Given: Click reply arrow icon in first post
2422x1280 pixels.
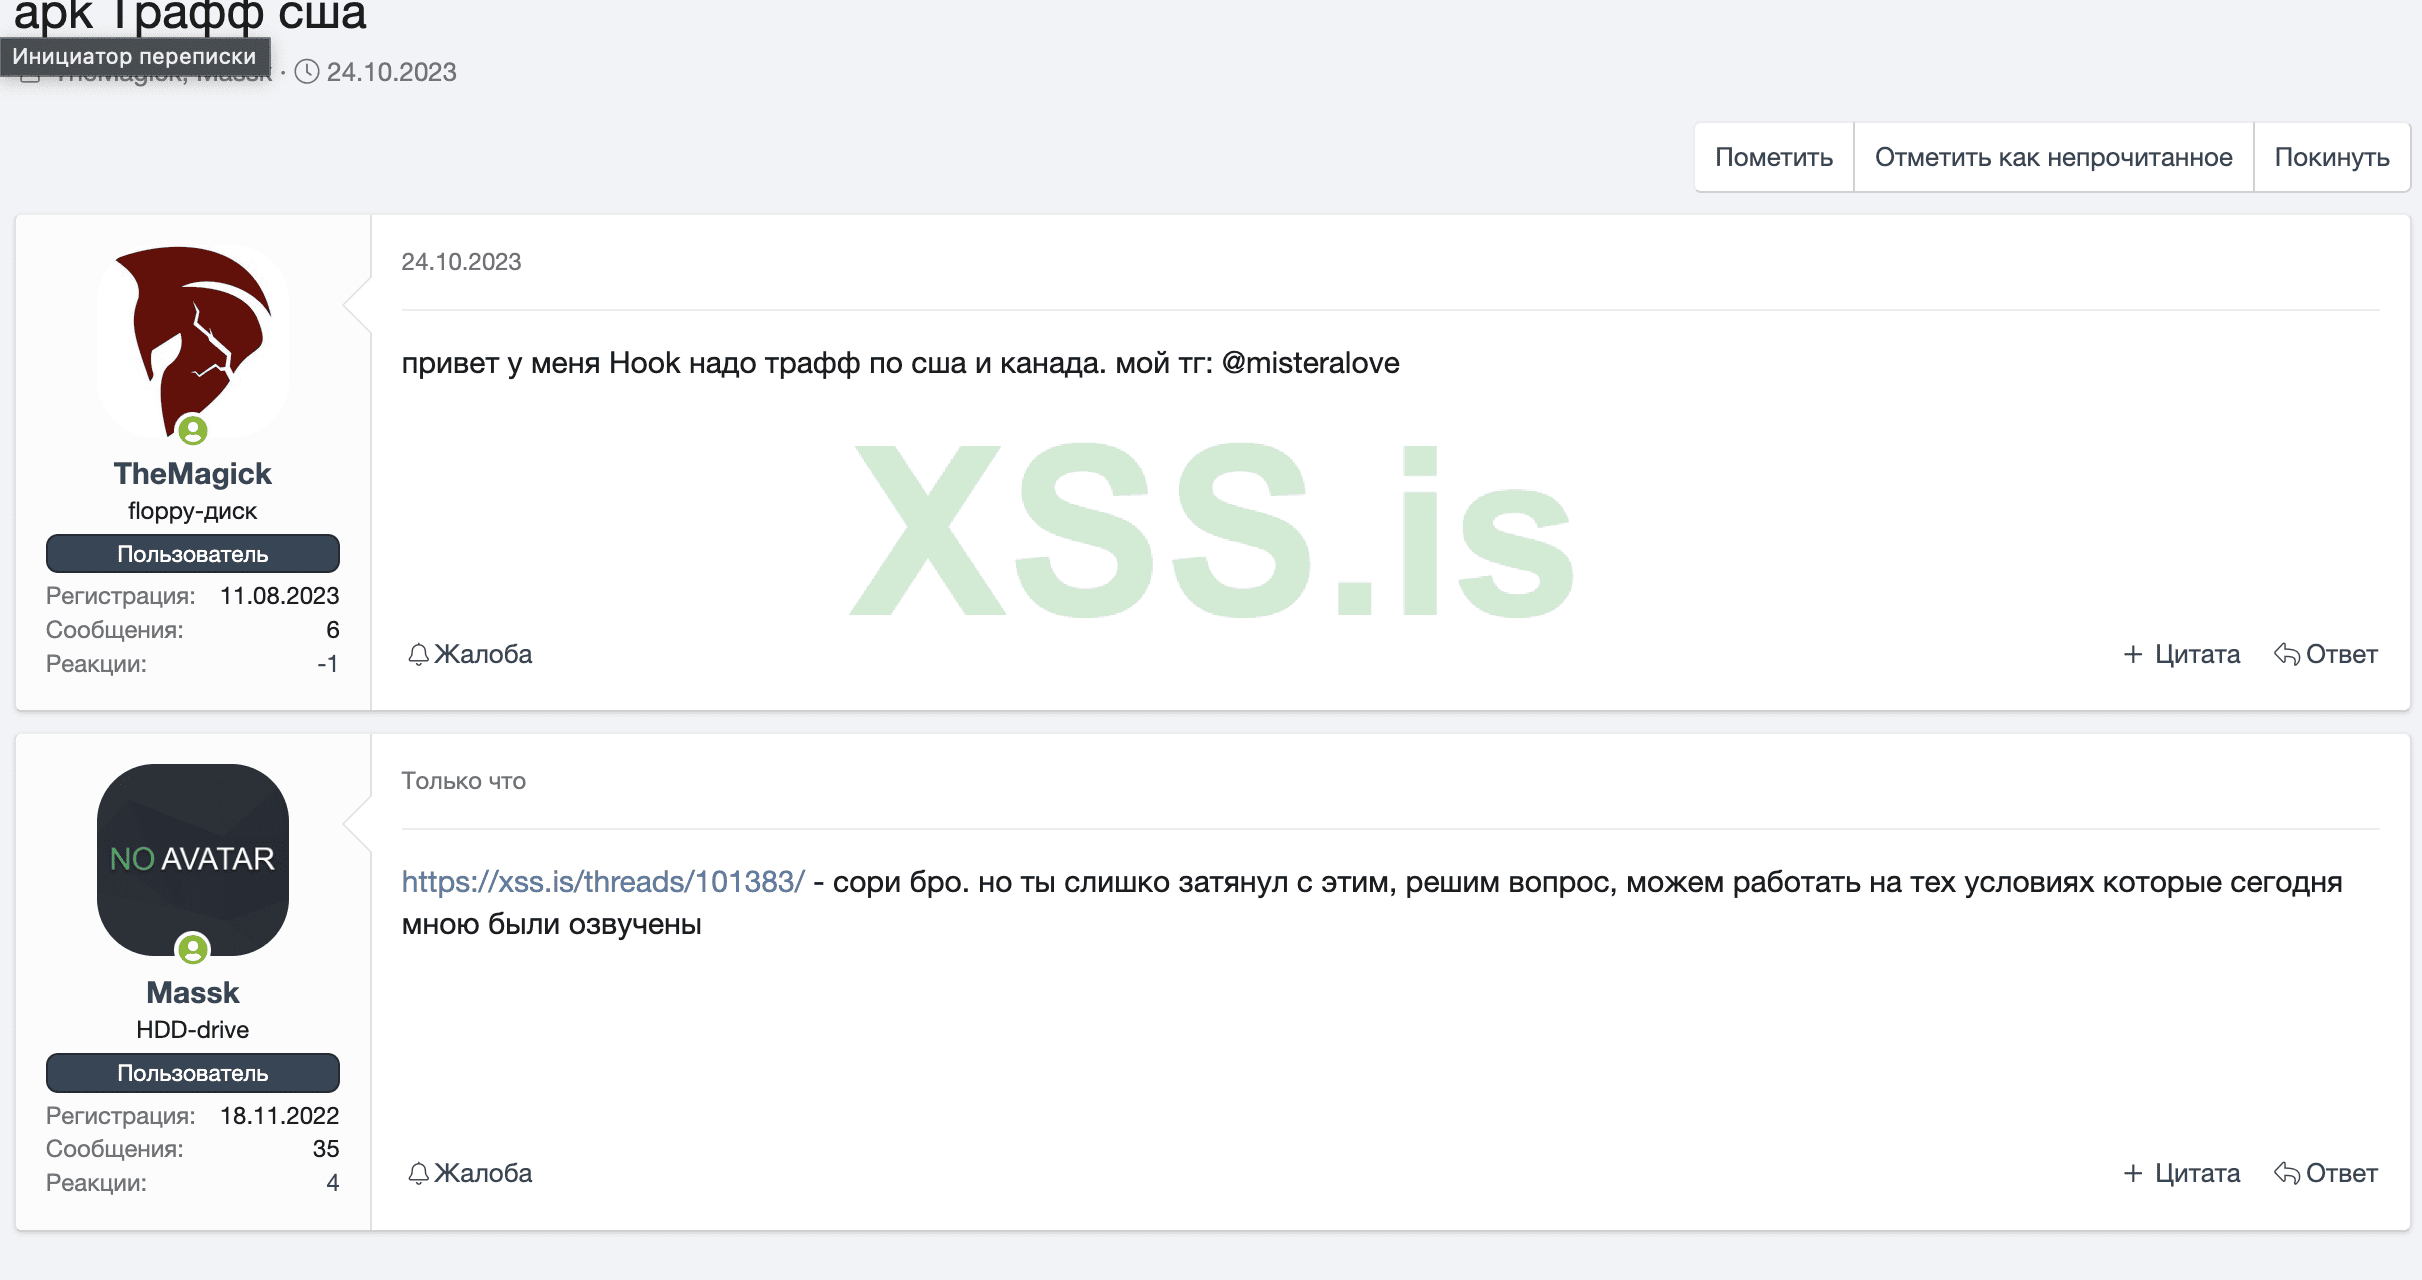Looking at the screenshot, I should coord(2287,654).
